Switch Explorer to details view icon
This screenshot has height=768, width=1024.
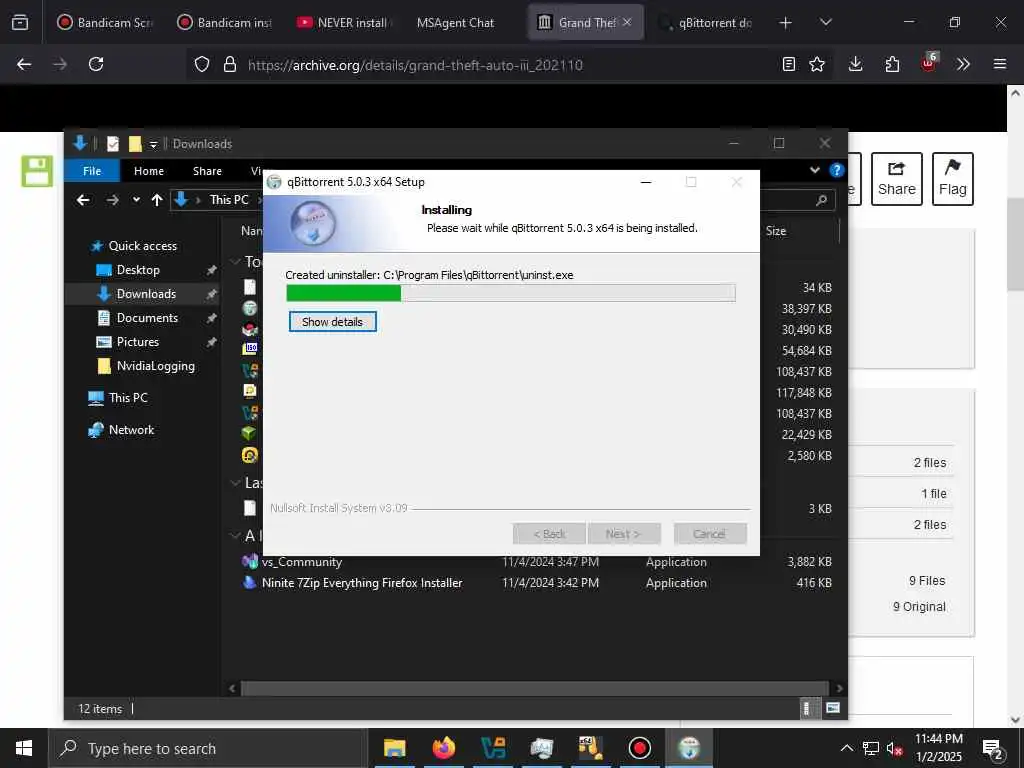tap(807, 709)
